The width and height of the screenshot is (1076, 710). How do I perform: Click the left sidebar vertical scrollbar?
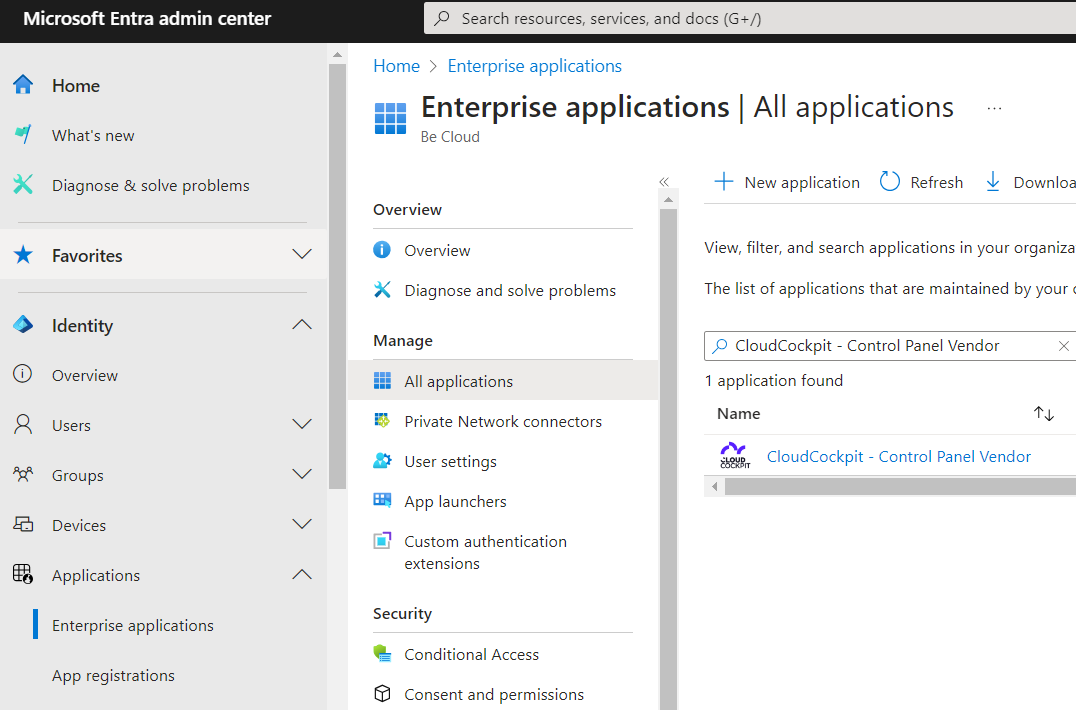[x=337, y=276]
